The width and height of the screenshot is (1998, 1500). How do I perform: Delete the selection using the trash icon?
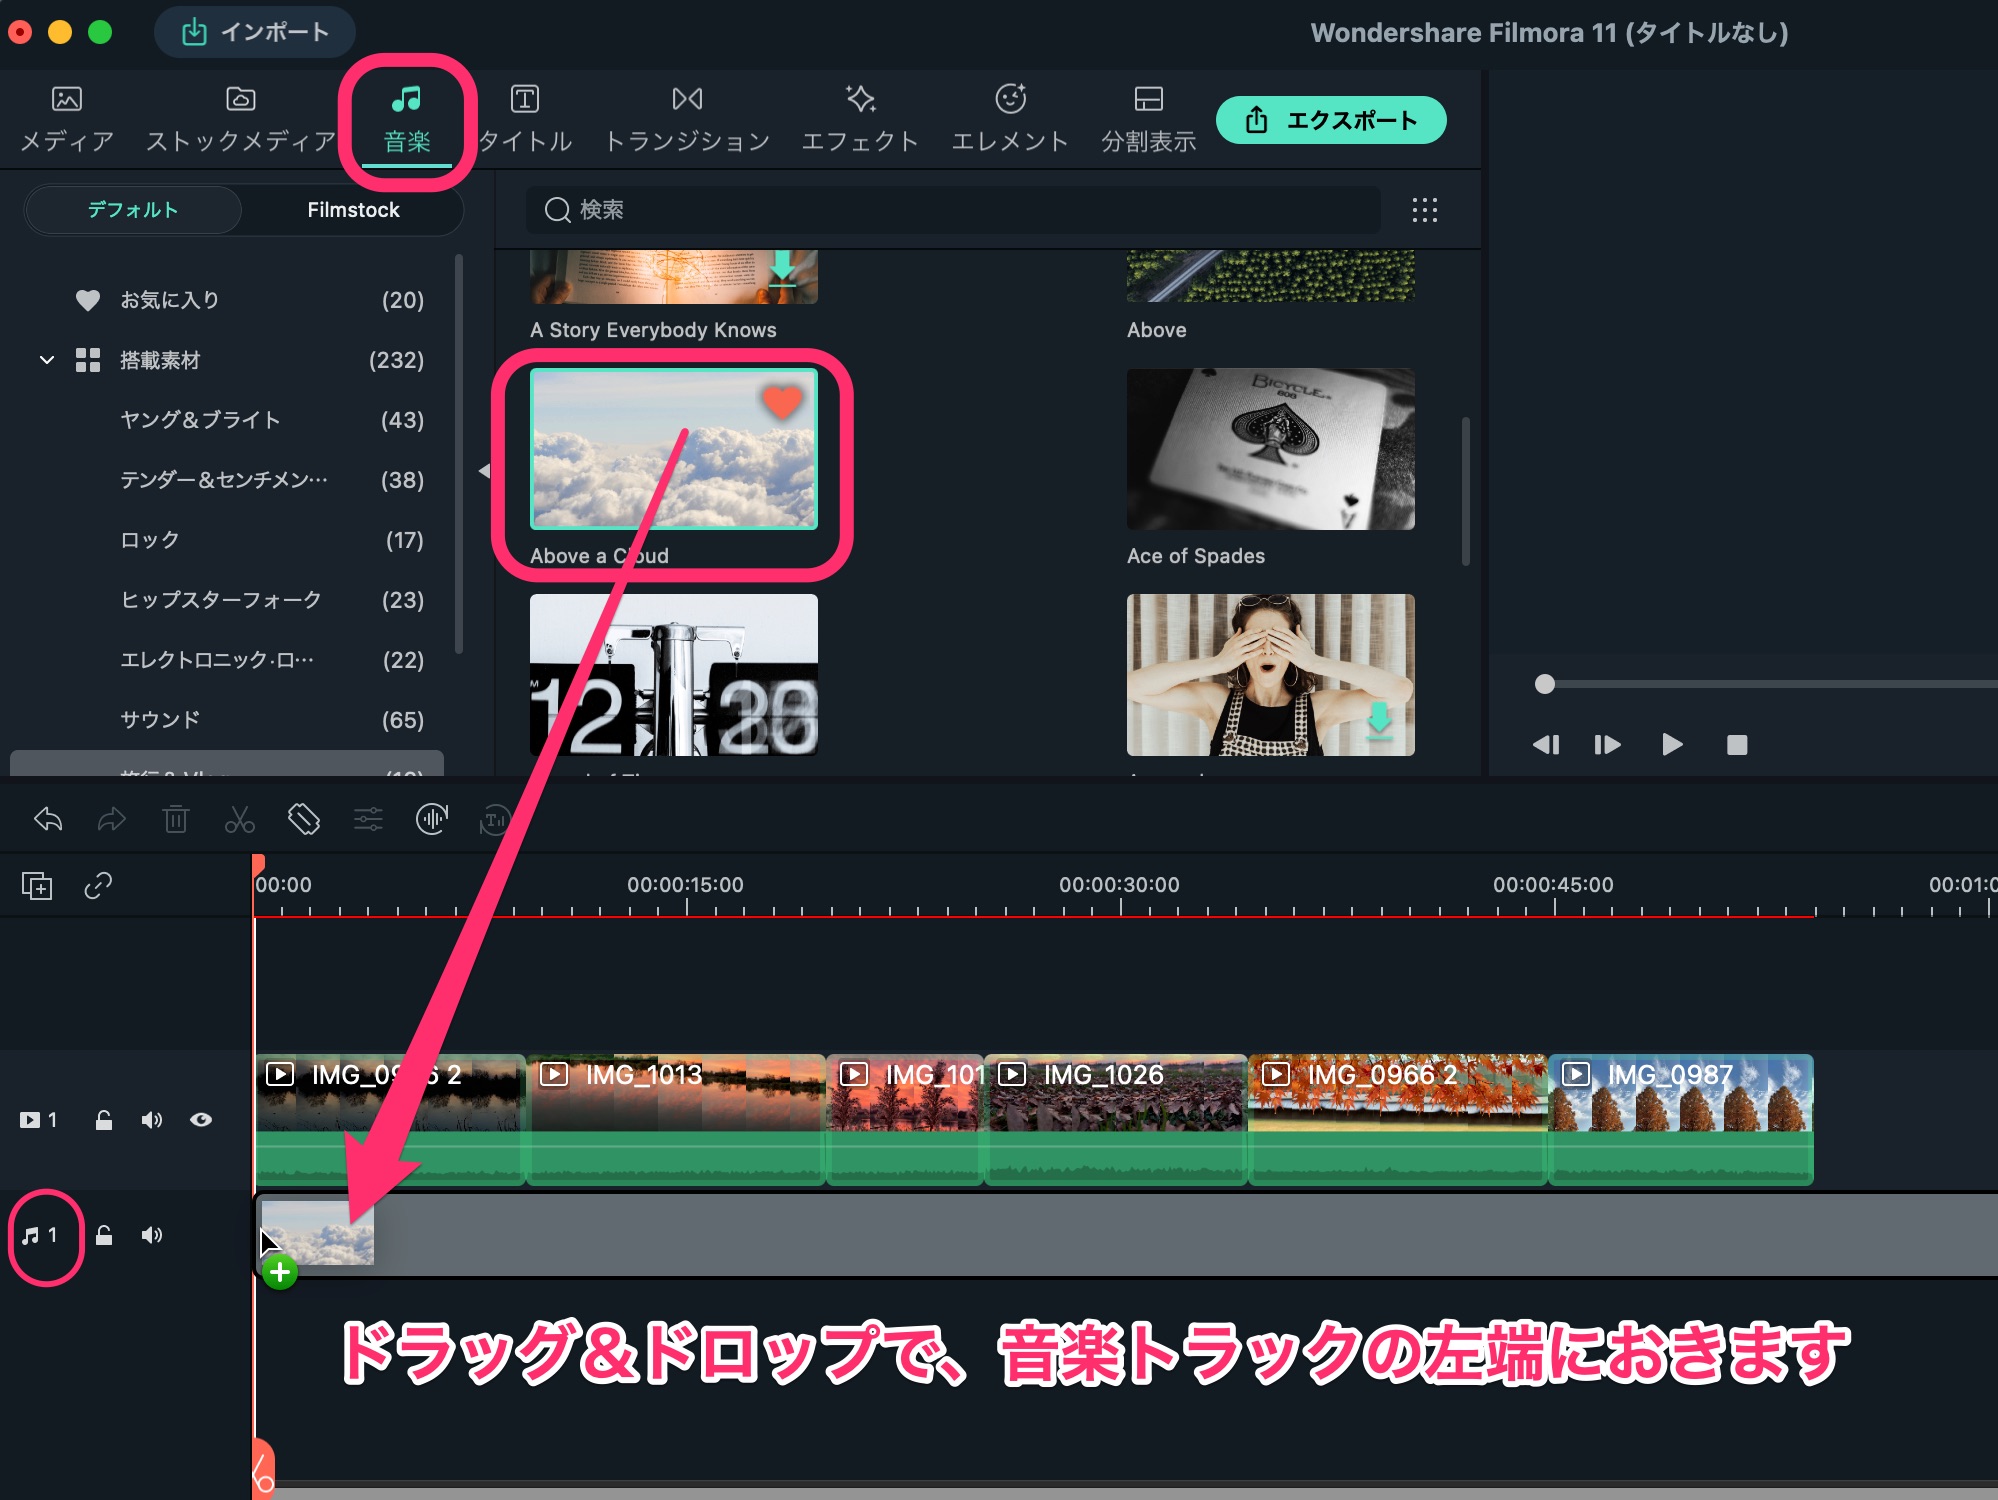[x=177, y=820]
